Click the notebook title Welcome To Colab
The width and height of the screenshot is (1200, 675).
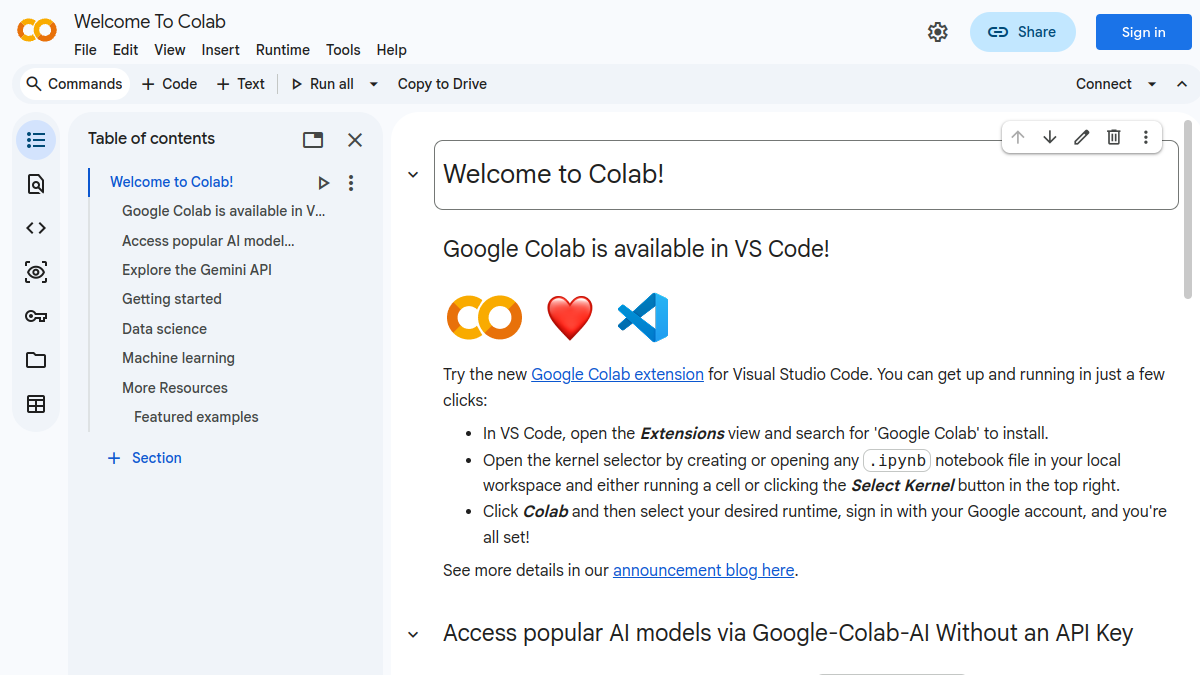[x=150, y=21]
